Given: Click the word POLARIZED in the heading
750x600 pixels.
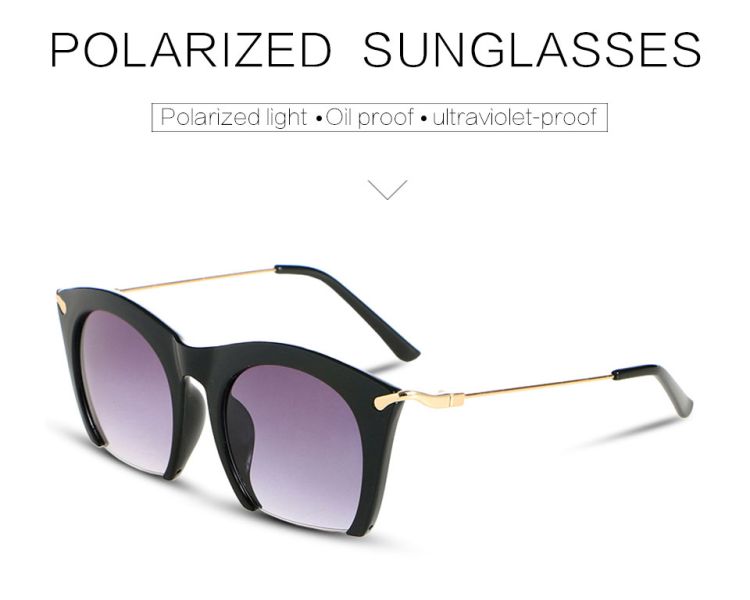Looking at the screenshot, I should 190,50.
